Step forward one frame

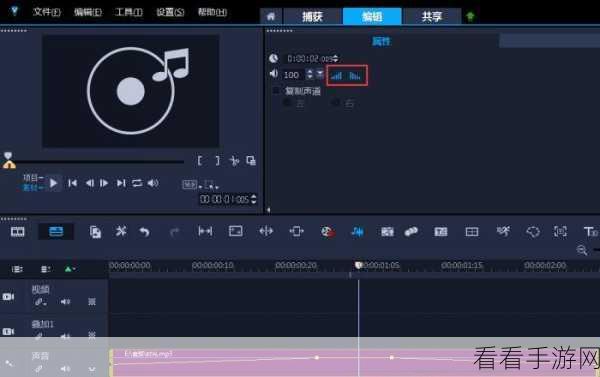[x=104, y=183]
